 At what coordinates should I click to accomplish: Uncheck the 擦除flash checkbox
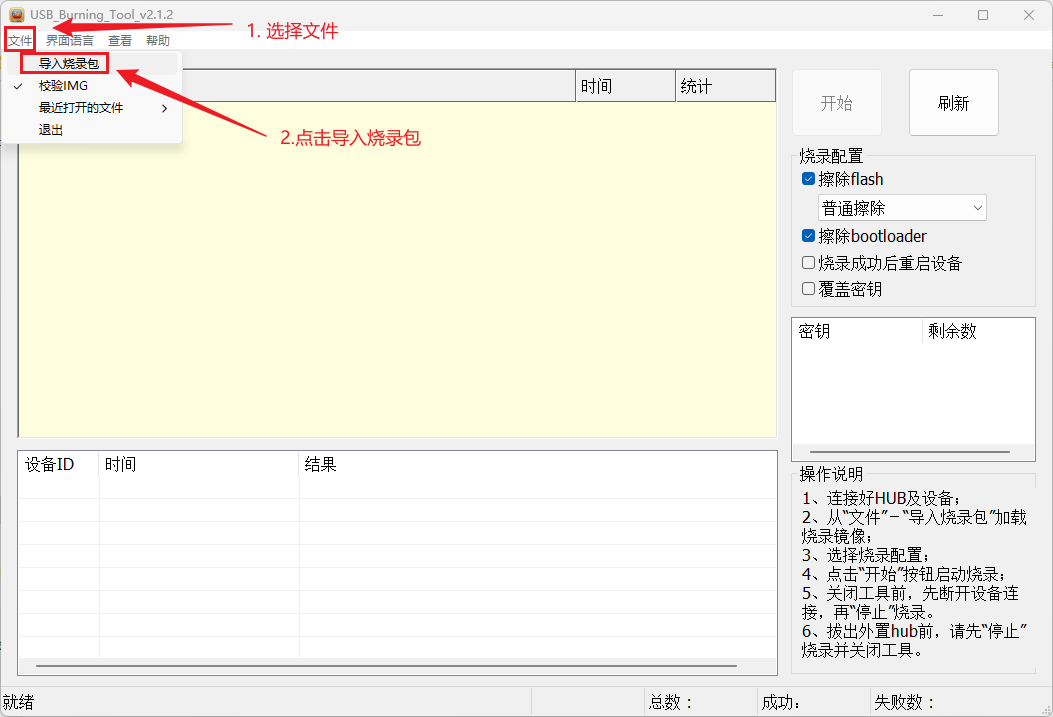coord(809,180)
